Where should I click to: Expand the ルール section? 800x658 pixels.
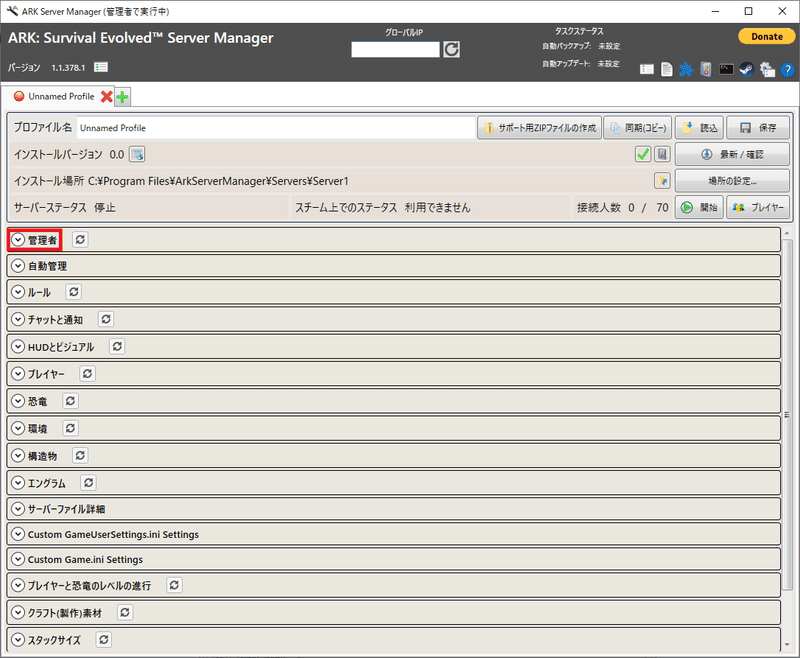[18, 292]
